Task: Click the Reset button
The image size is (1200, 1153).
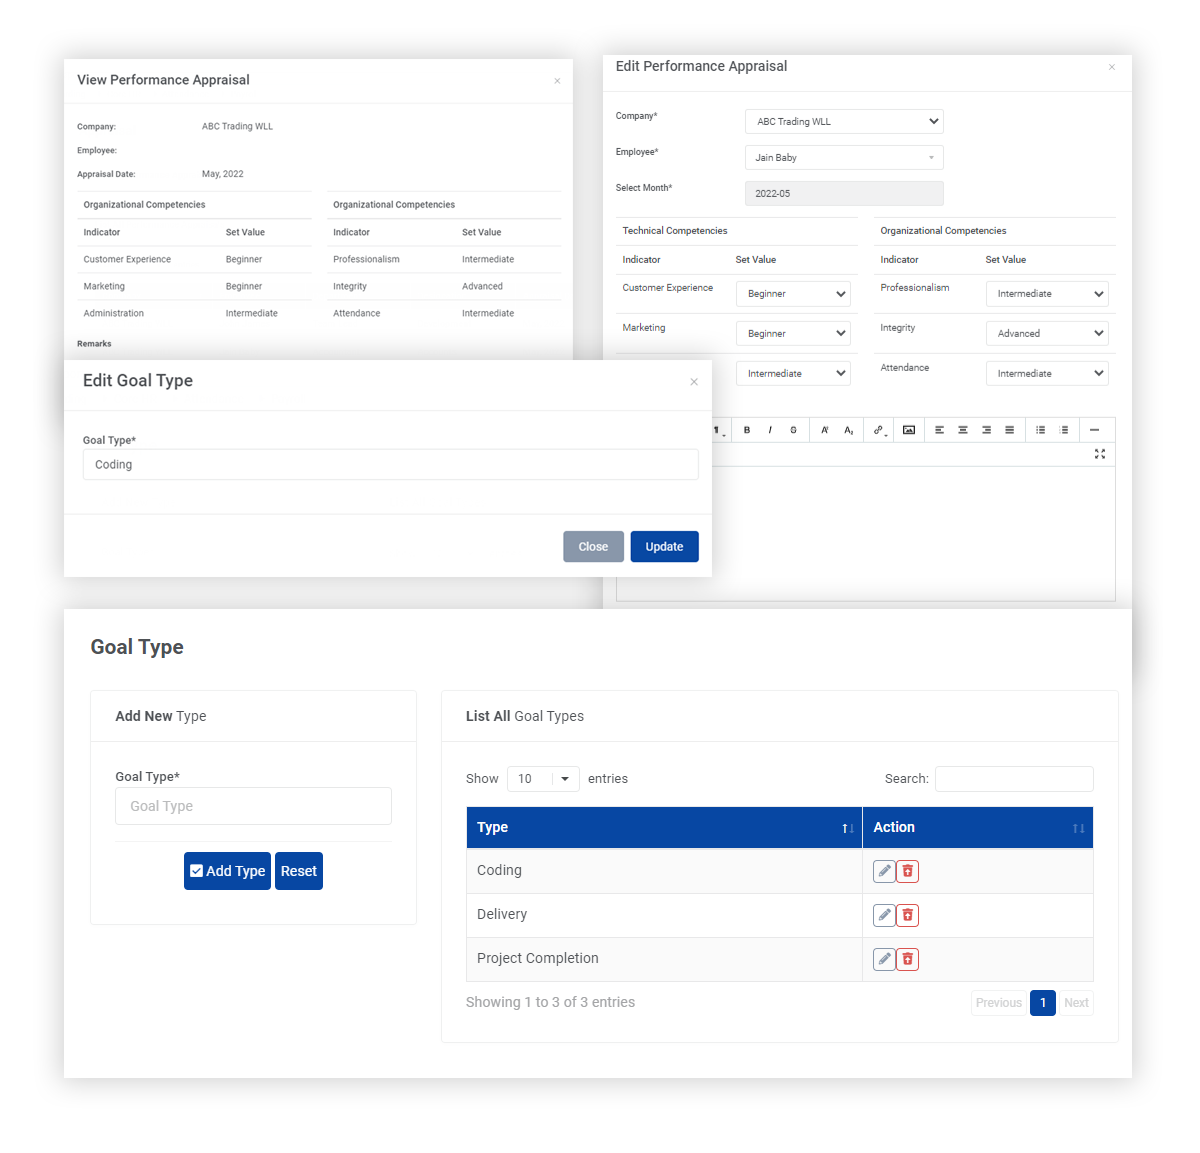Action: (299, 871)
